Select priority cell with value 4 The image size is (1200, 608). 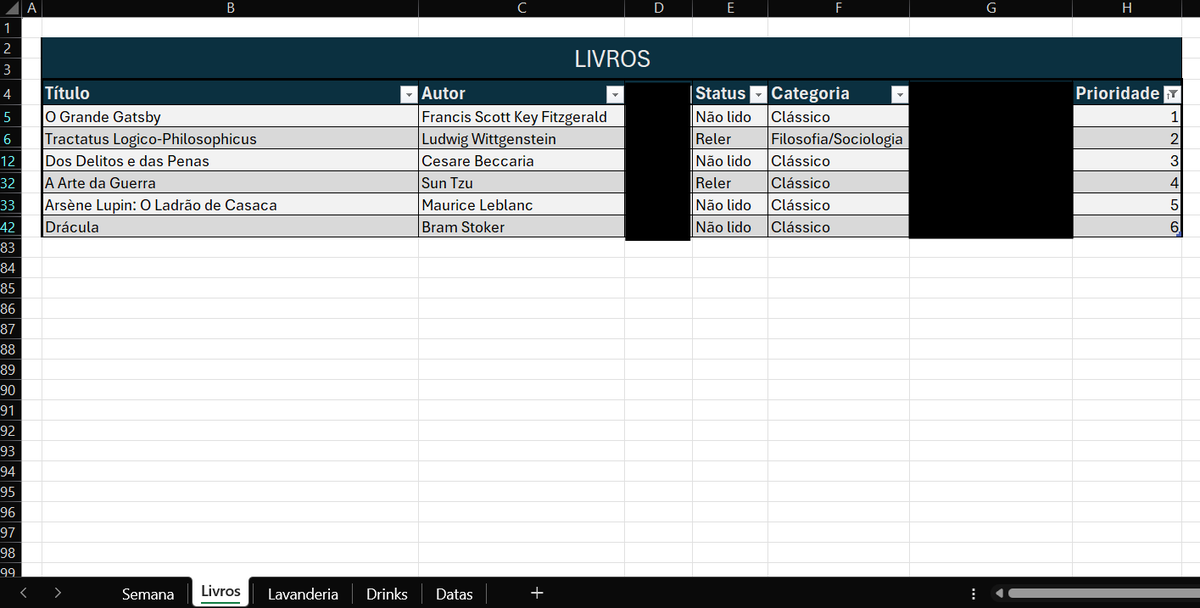pyautogui.click(x=1127, y=183)
